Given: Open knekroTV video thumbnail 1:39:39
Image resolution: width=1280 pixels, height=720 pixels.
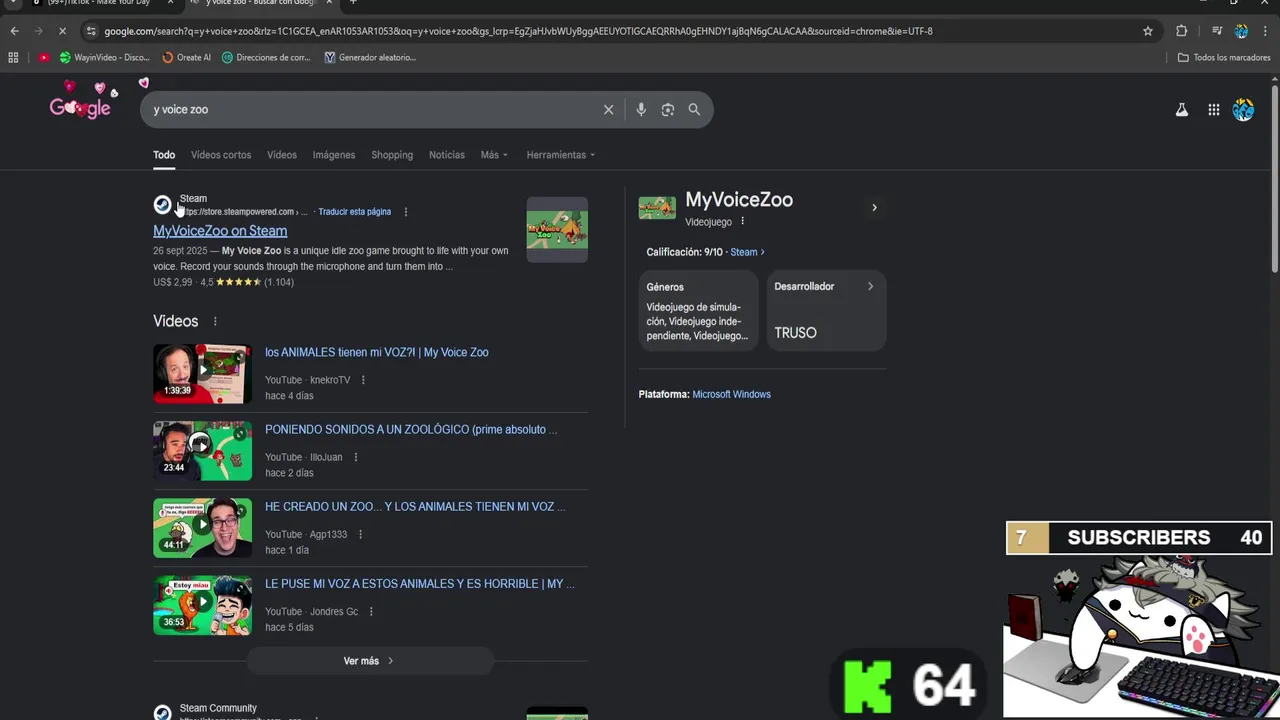Looking at the screenshot, I should pyautogui.click(x=202, y=374).
